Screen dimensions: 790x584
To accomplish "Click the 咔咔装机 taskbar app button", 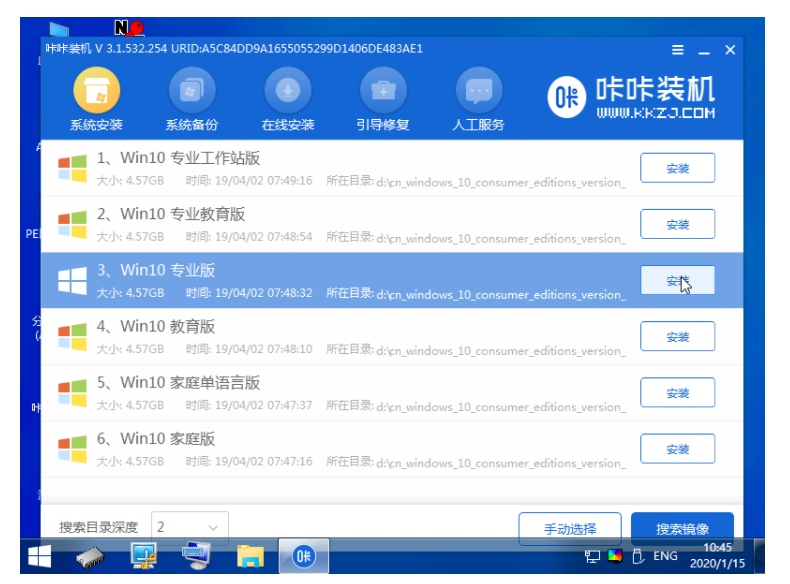I will tap(303, 556).
